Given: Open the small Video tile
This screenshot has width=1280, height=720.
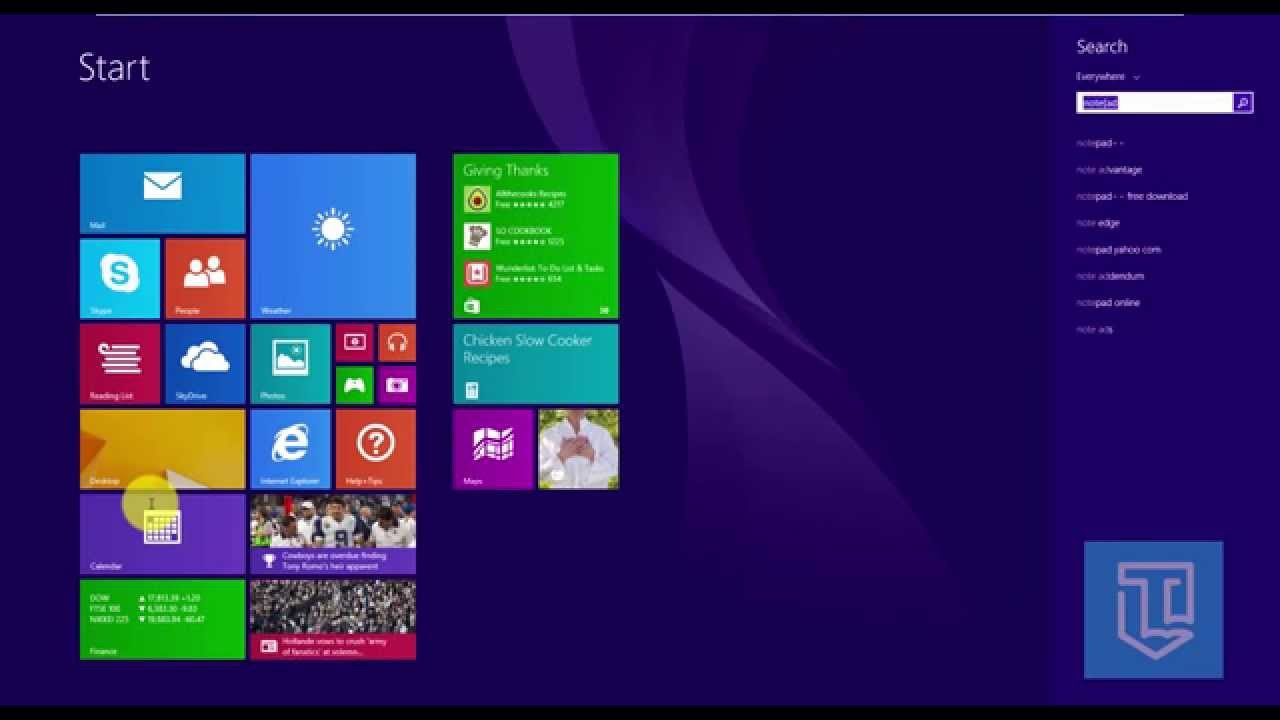Looking at the screenshot, I should [355, 342].
